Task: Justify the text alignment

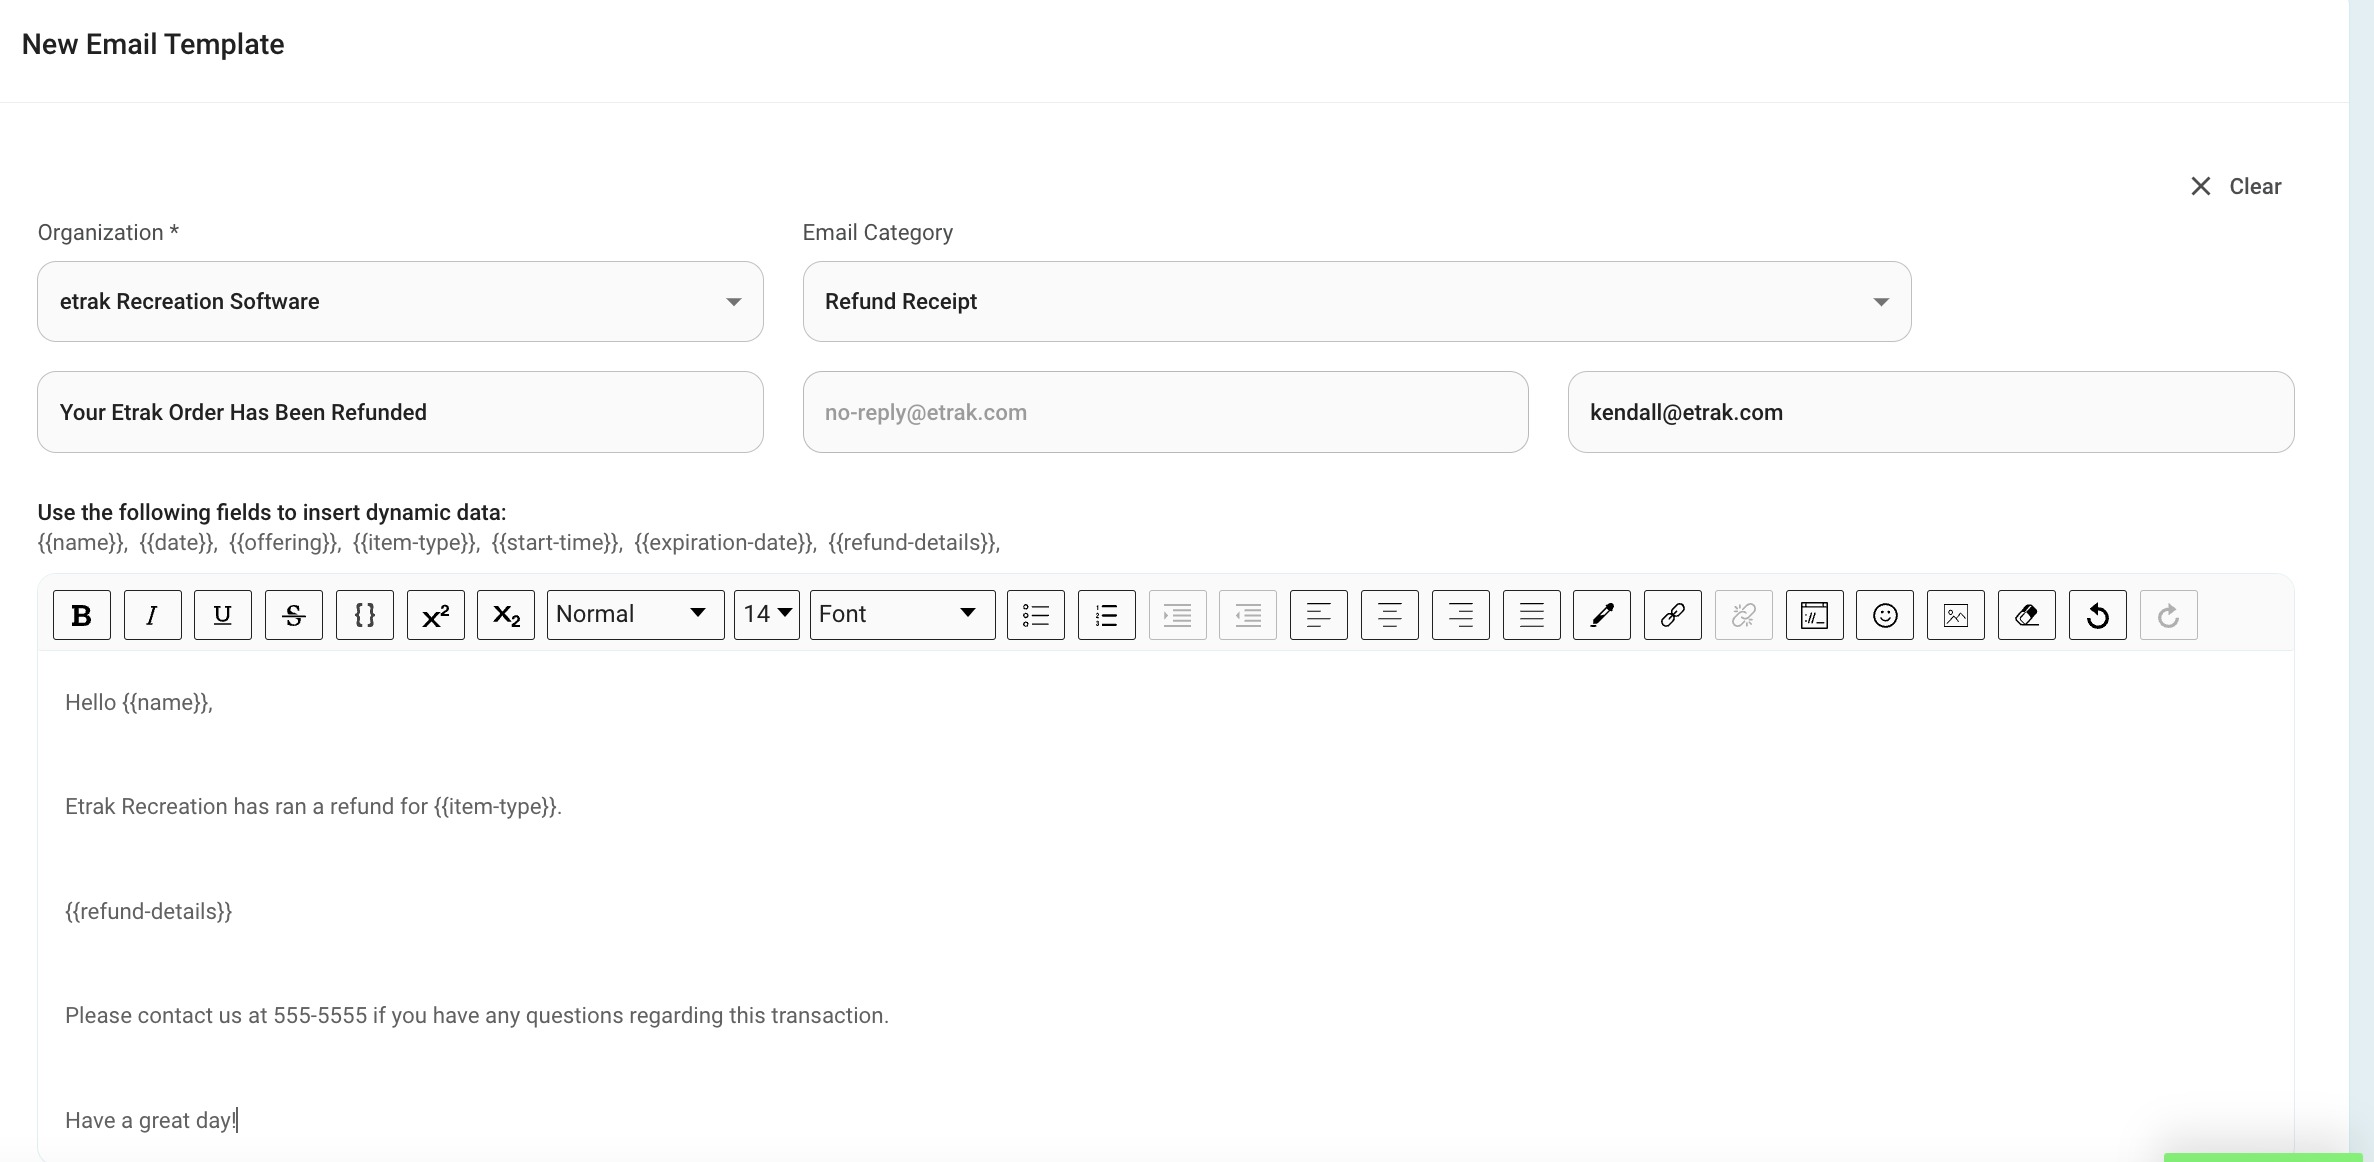Action: tap(1532, 615)
